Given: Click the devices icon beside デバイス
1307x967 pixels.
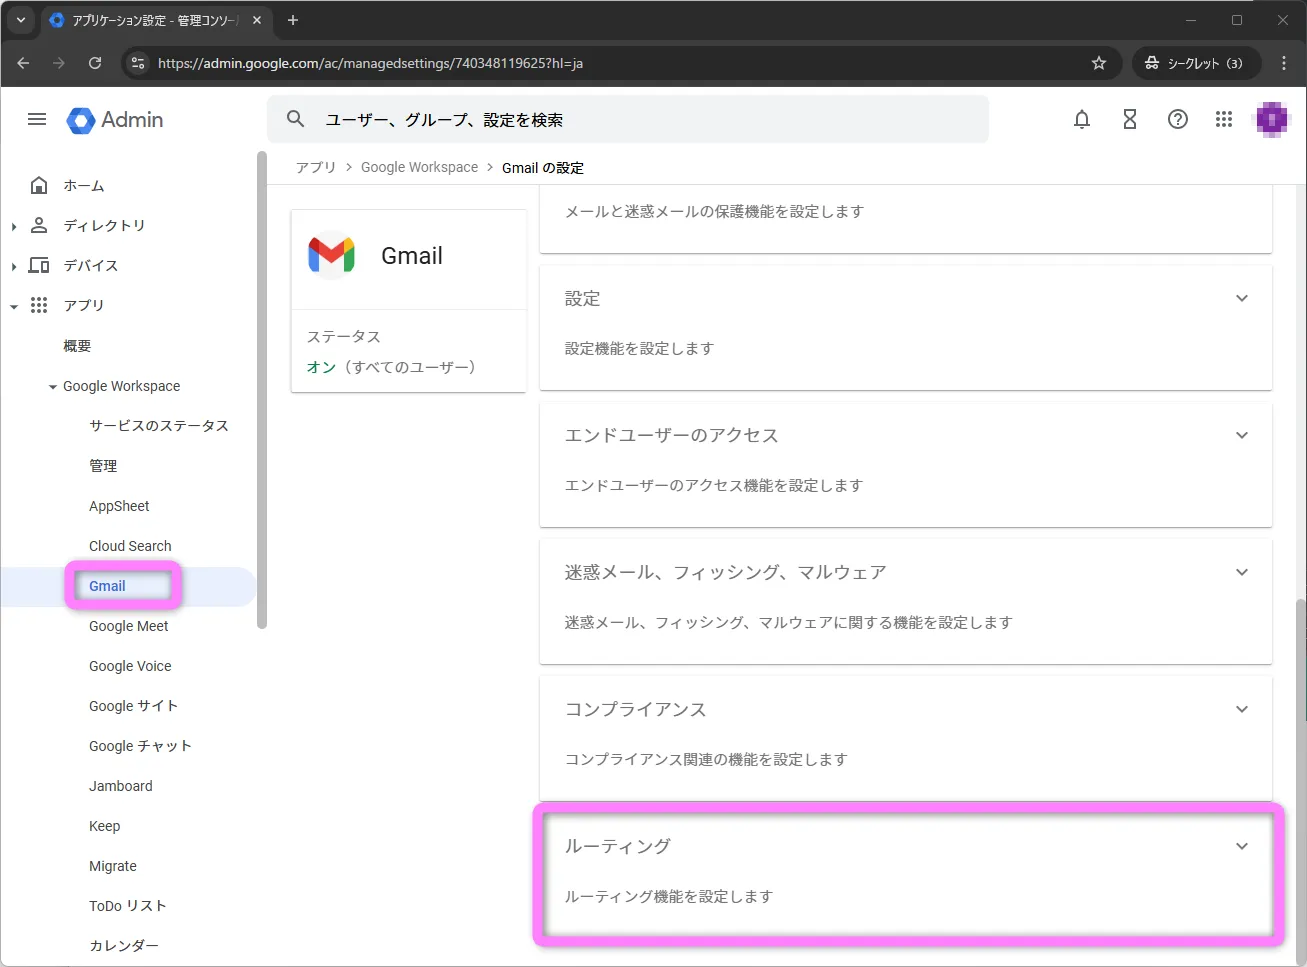Looking at the screenshot, I should pyautogui.click(x=39, y=265).
